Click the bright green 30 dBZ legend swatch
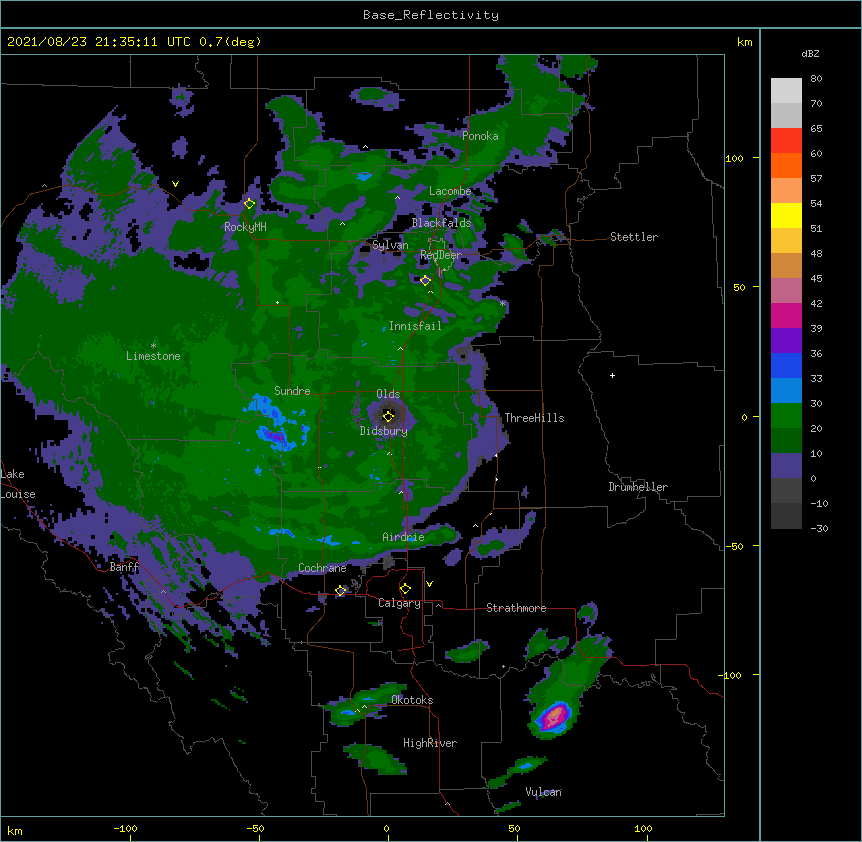Screen dimensions: 862x842 tap(786, 416)
